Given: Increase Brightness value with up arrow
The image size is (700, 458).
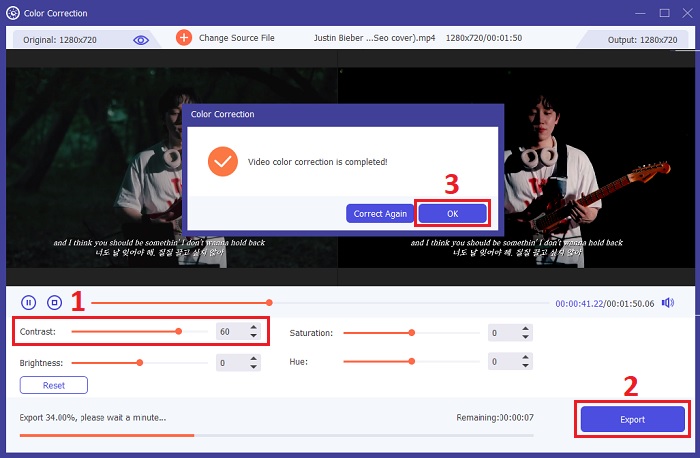Looking at the screenshot, I should [x=254, y=358].
